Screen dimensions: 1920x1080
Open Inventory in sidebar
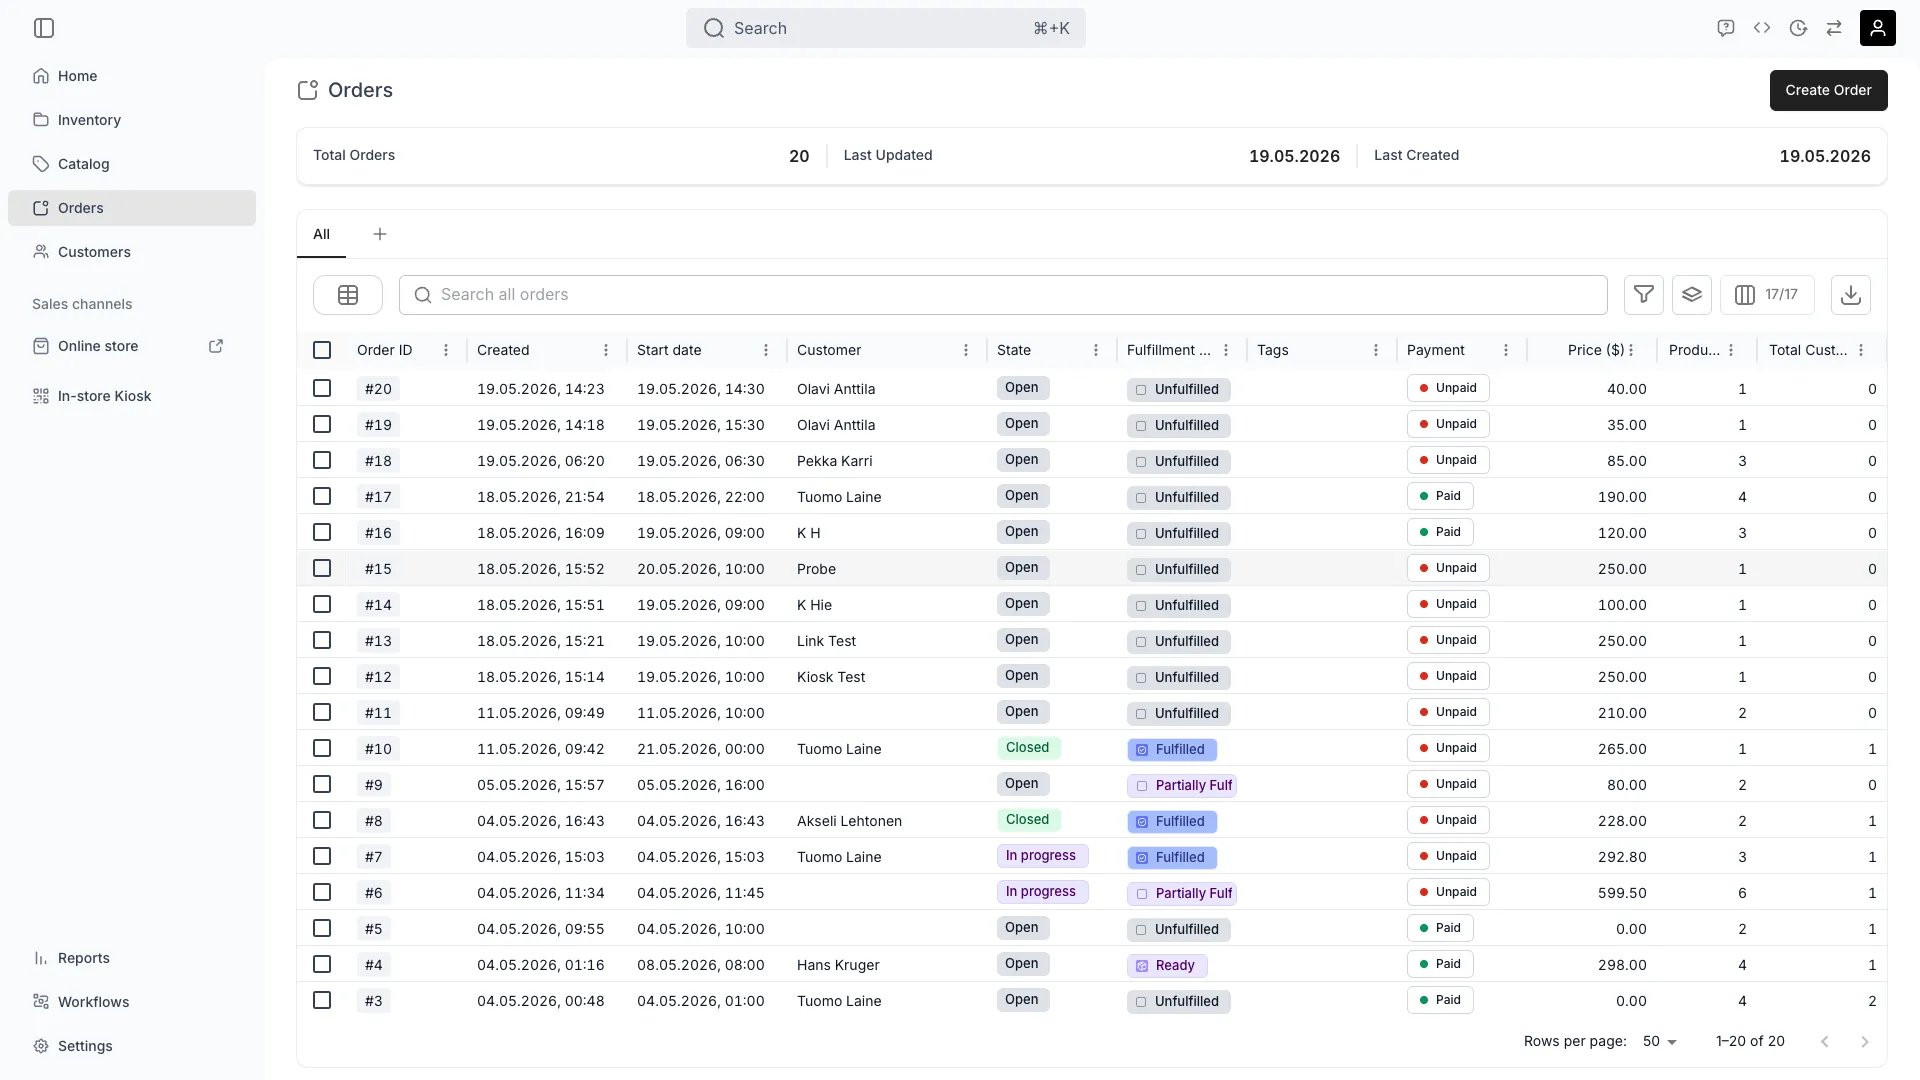pyautogui.click(x=132, y=120)
